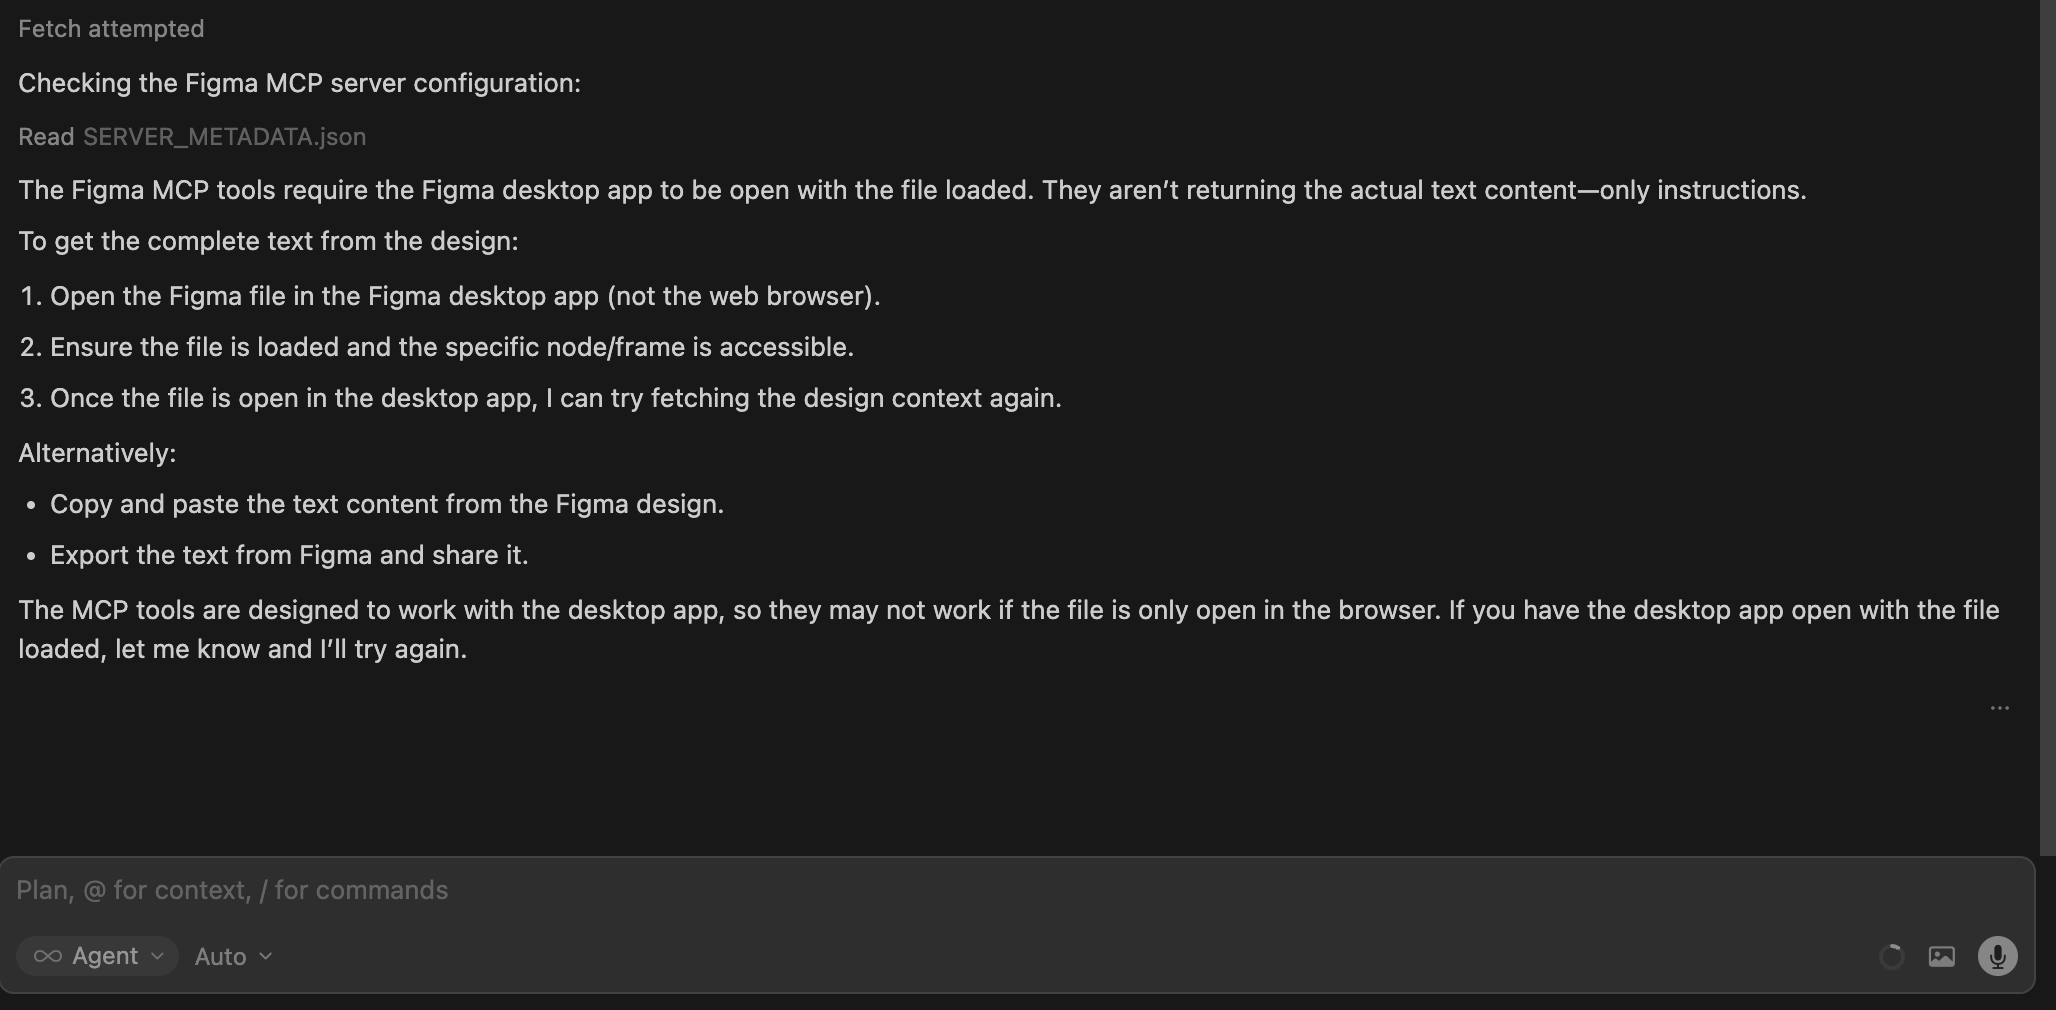Click the microphone voice input icon
Image resolution: width=2056 pixels, height=1010 pixels.
[x=1997, y=956]
